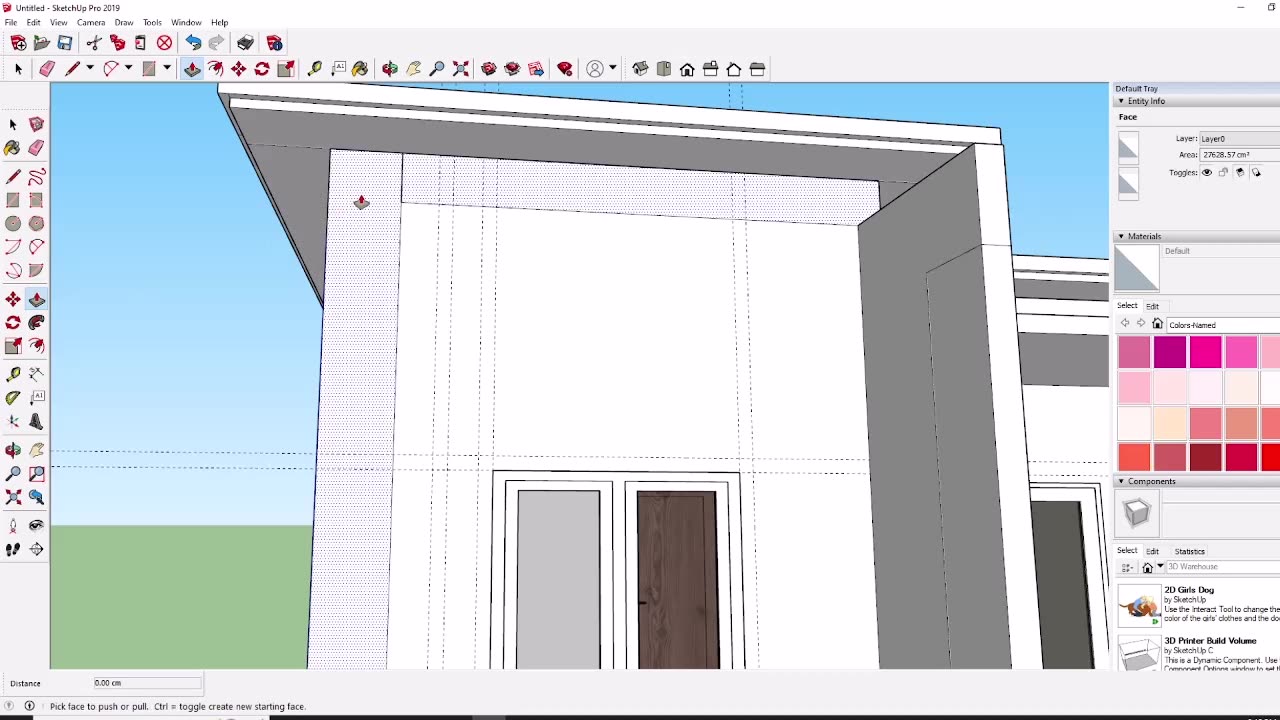Select the Section Plane tool at the bottom of the left toolbar
The width and height of the screenshot is (1280, 720).
36,549
